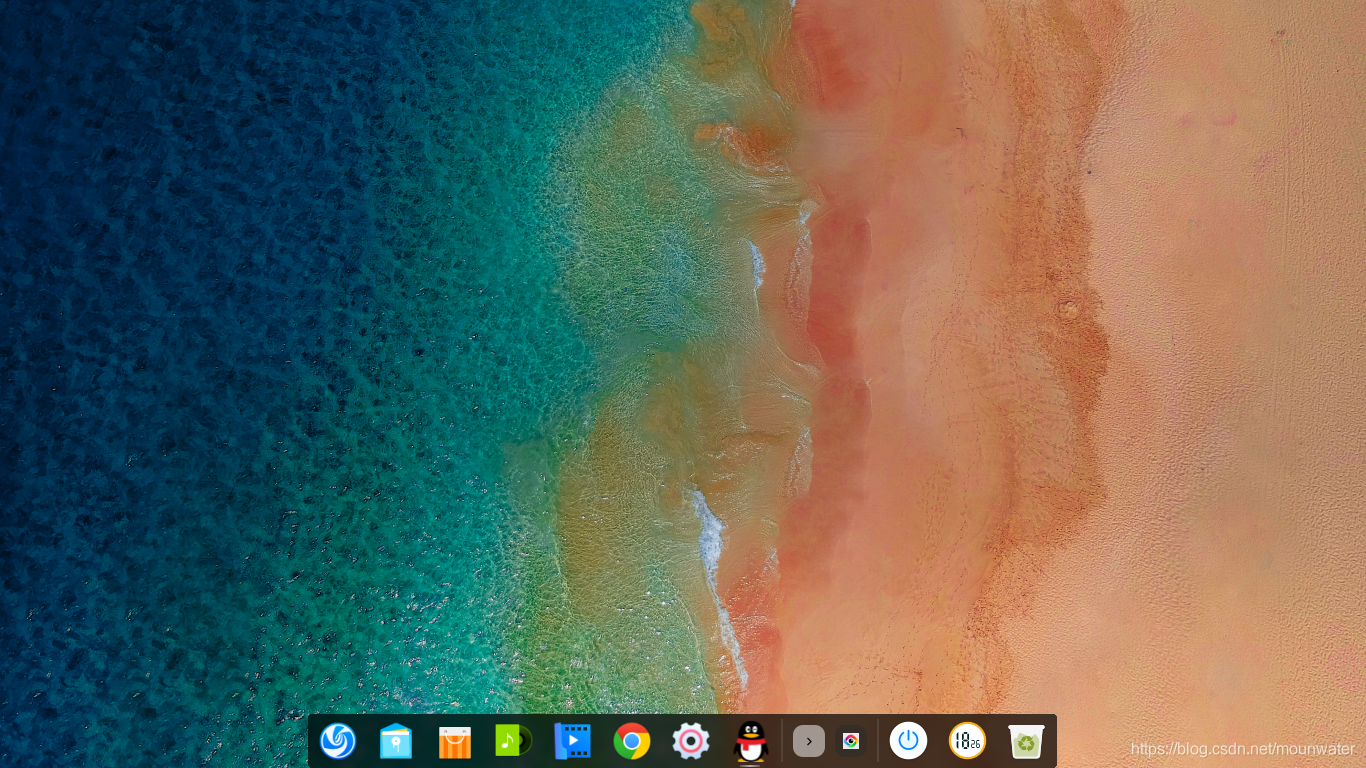The width and height of the screenshot is (1366, 768).
Task: Open the clock showing 18:26
Action: click(967, 741)
